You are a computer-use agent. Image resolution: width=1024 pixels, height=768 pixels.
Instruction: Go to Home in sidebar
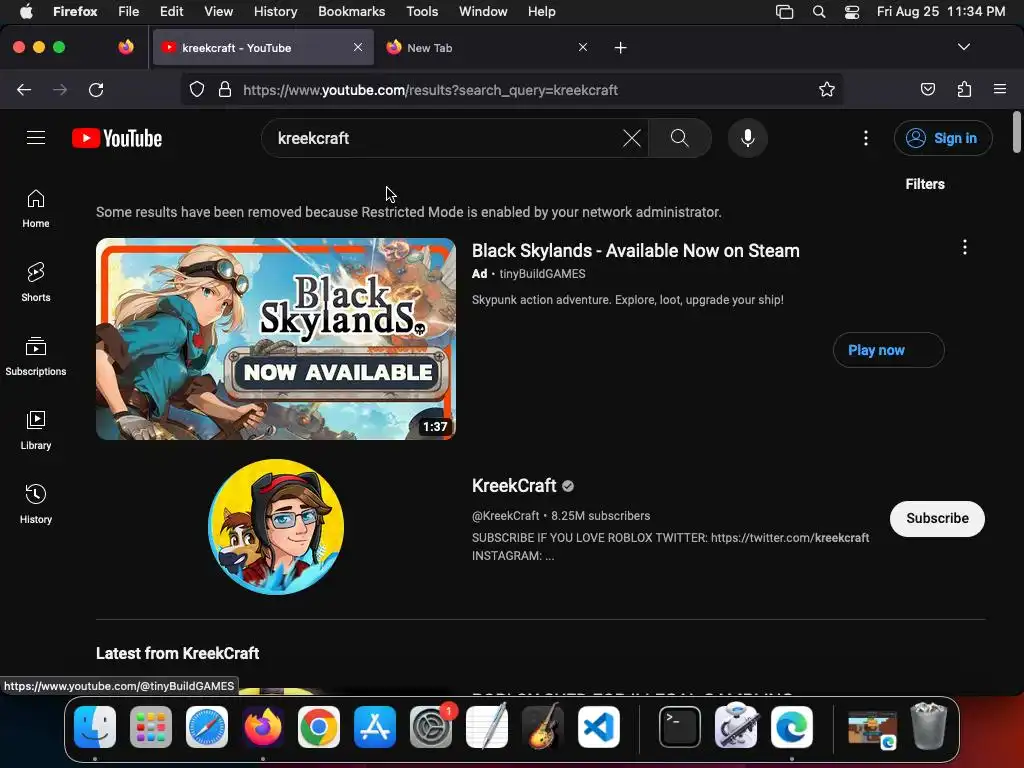coord(36,209)
